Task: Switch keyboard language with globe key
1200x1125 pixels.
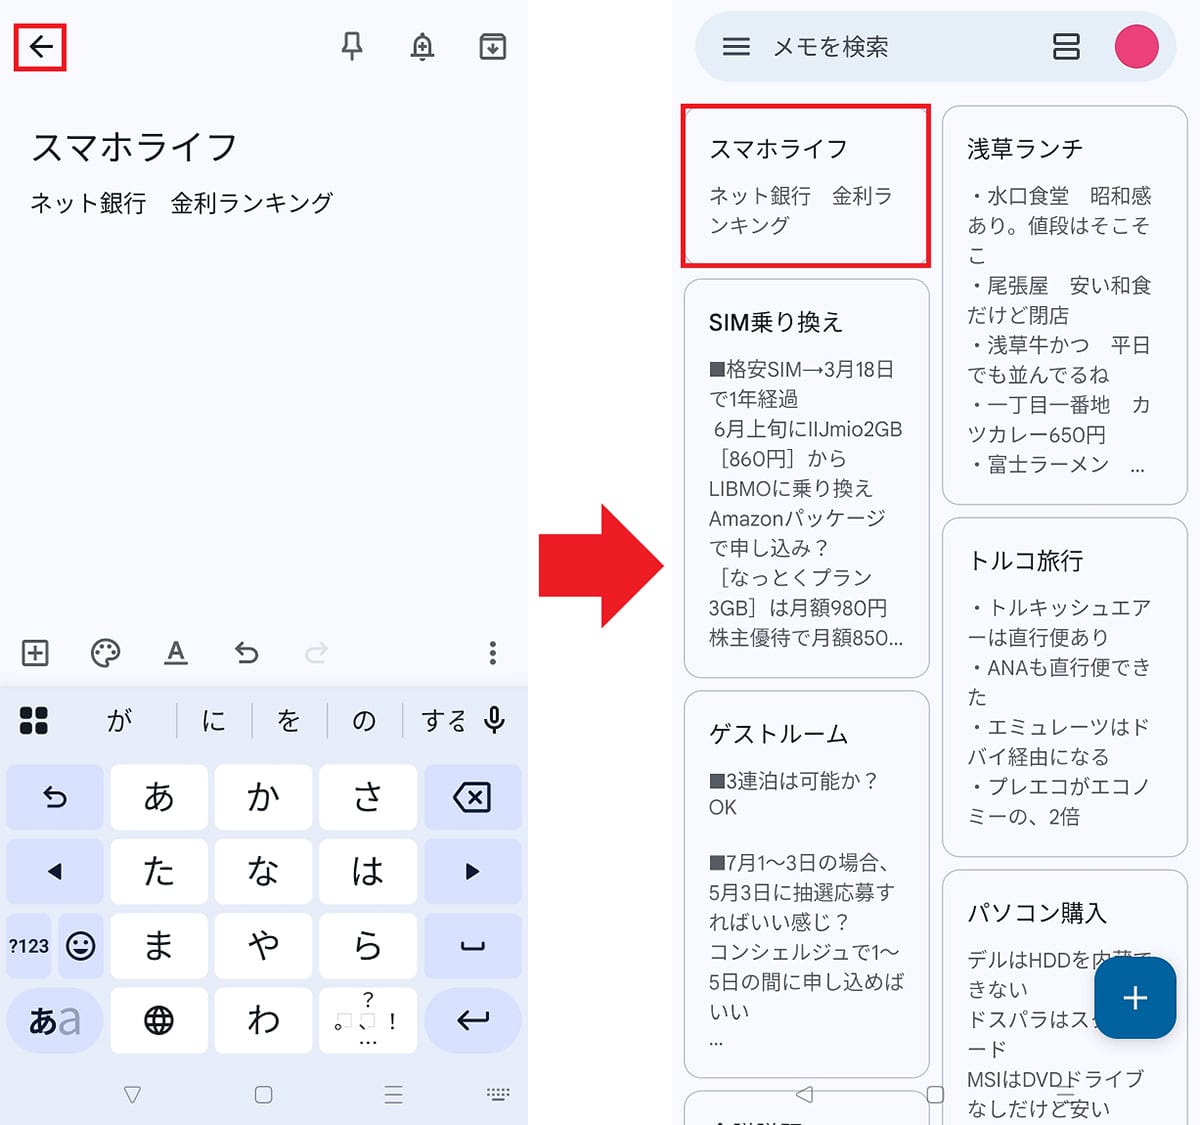Action: (159, 1020)
